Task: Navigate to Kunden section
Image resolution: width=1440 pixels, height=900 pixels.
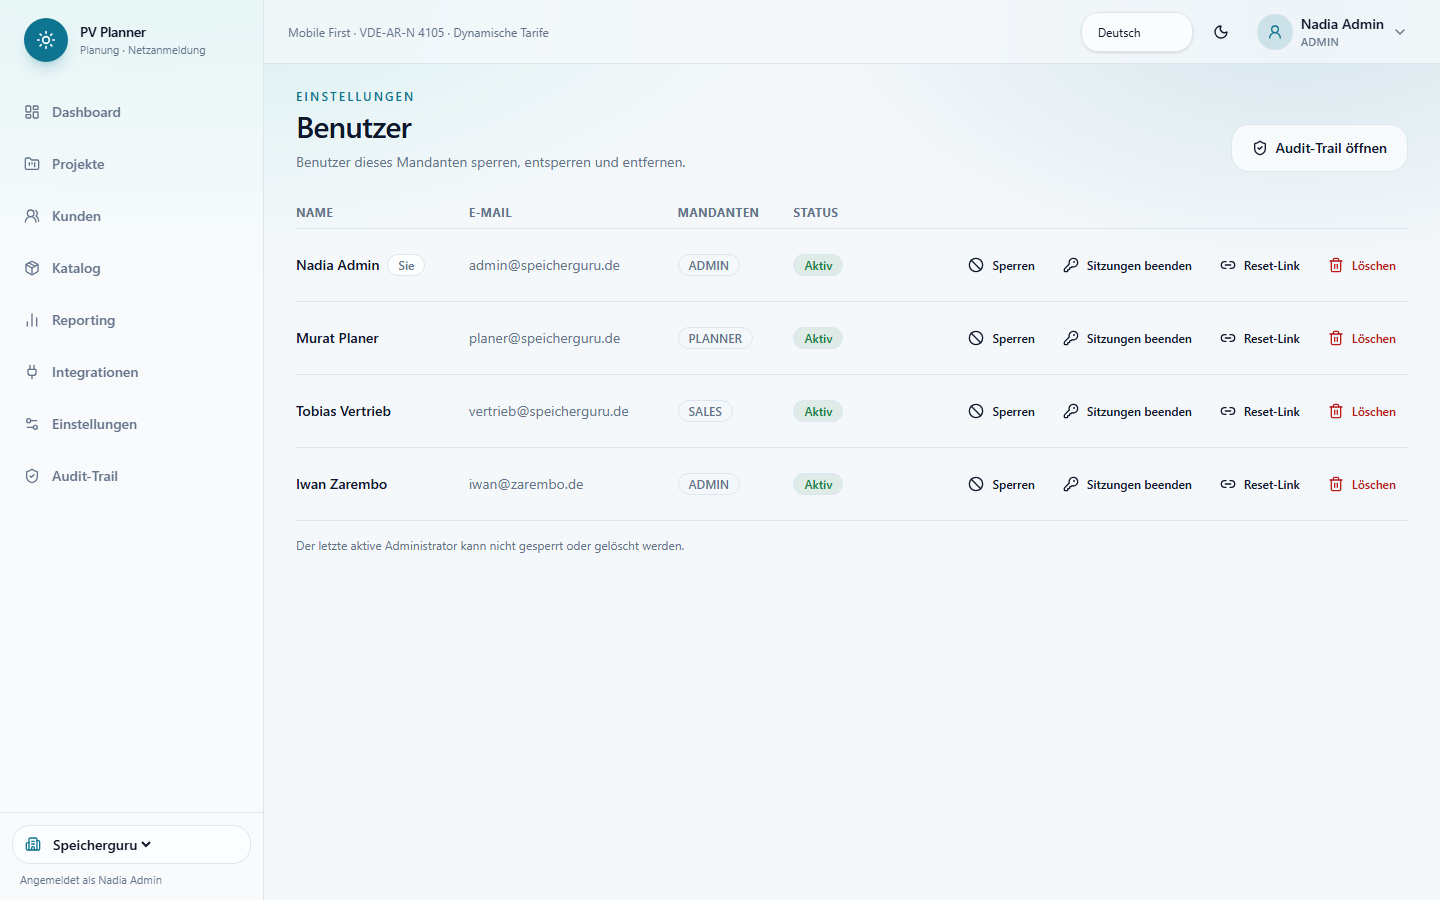Action: click(131, 216)
